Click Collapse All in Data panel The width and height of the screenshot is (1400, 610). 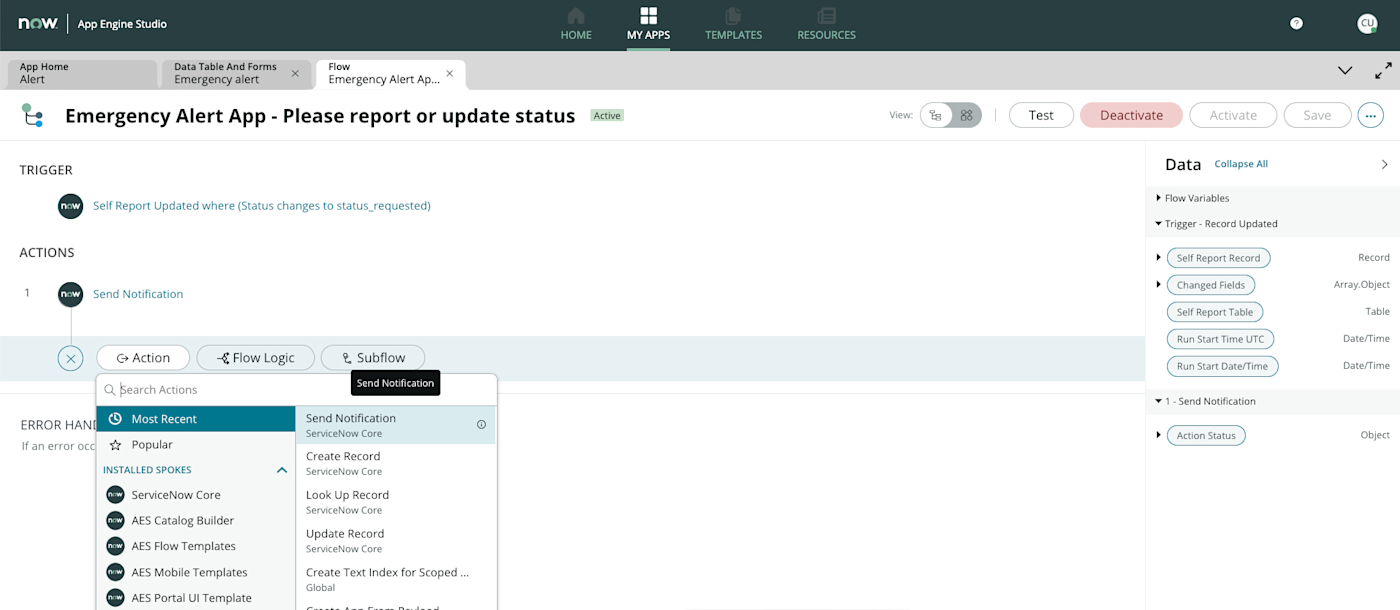click(1241, 164)
